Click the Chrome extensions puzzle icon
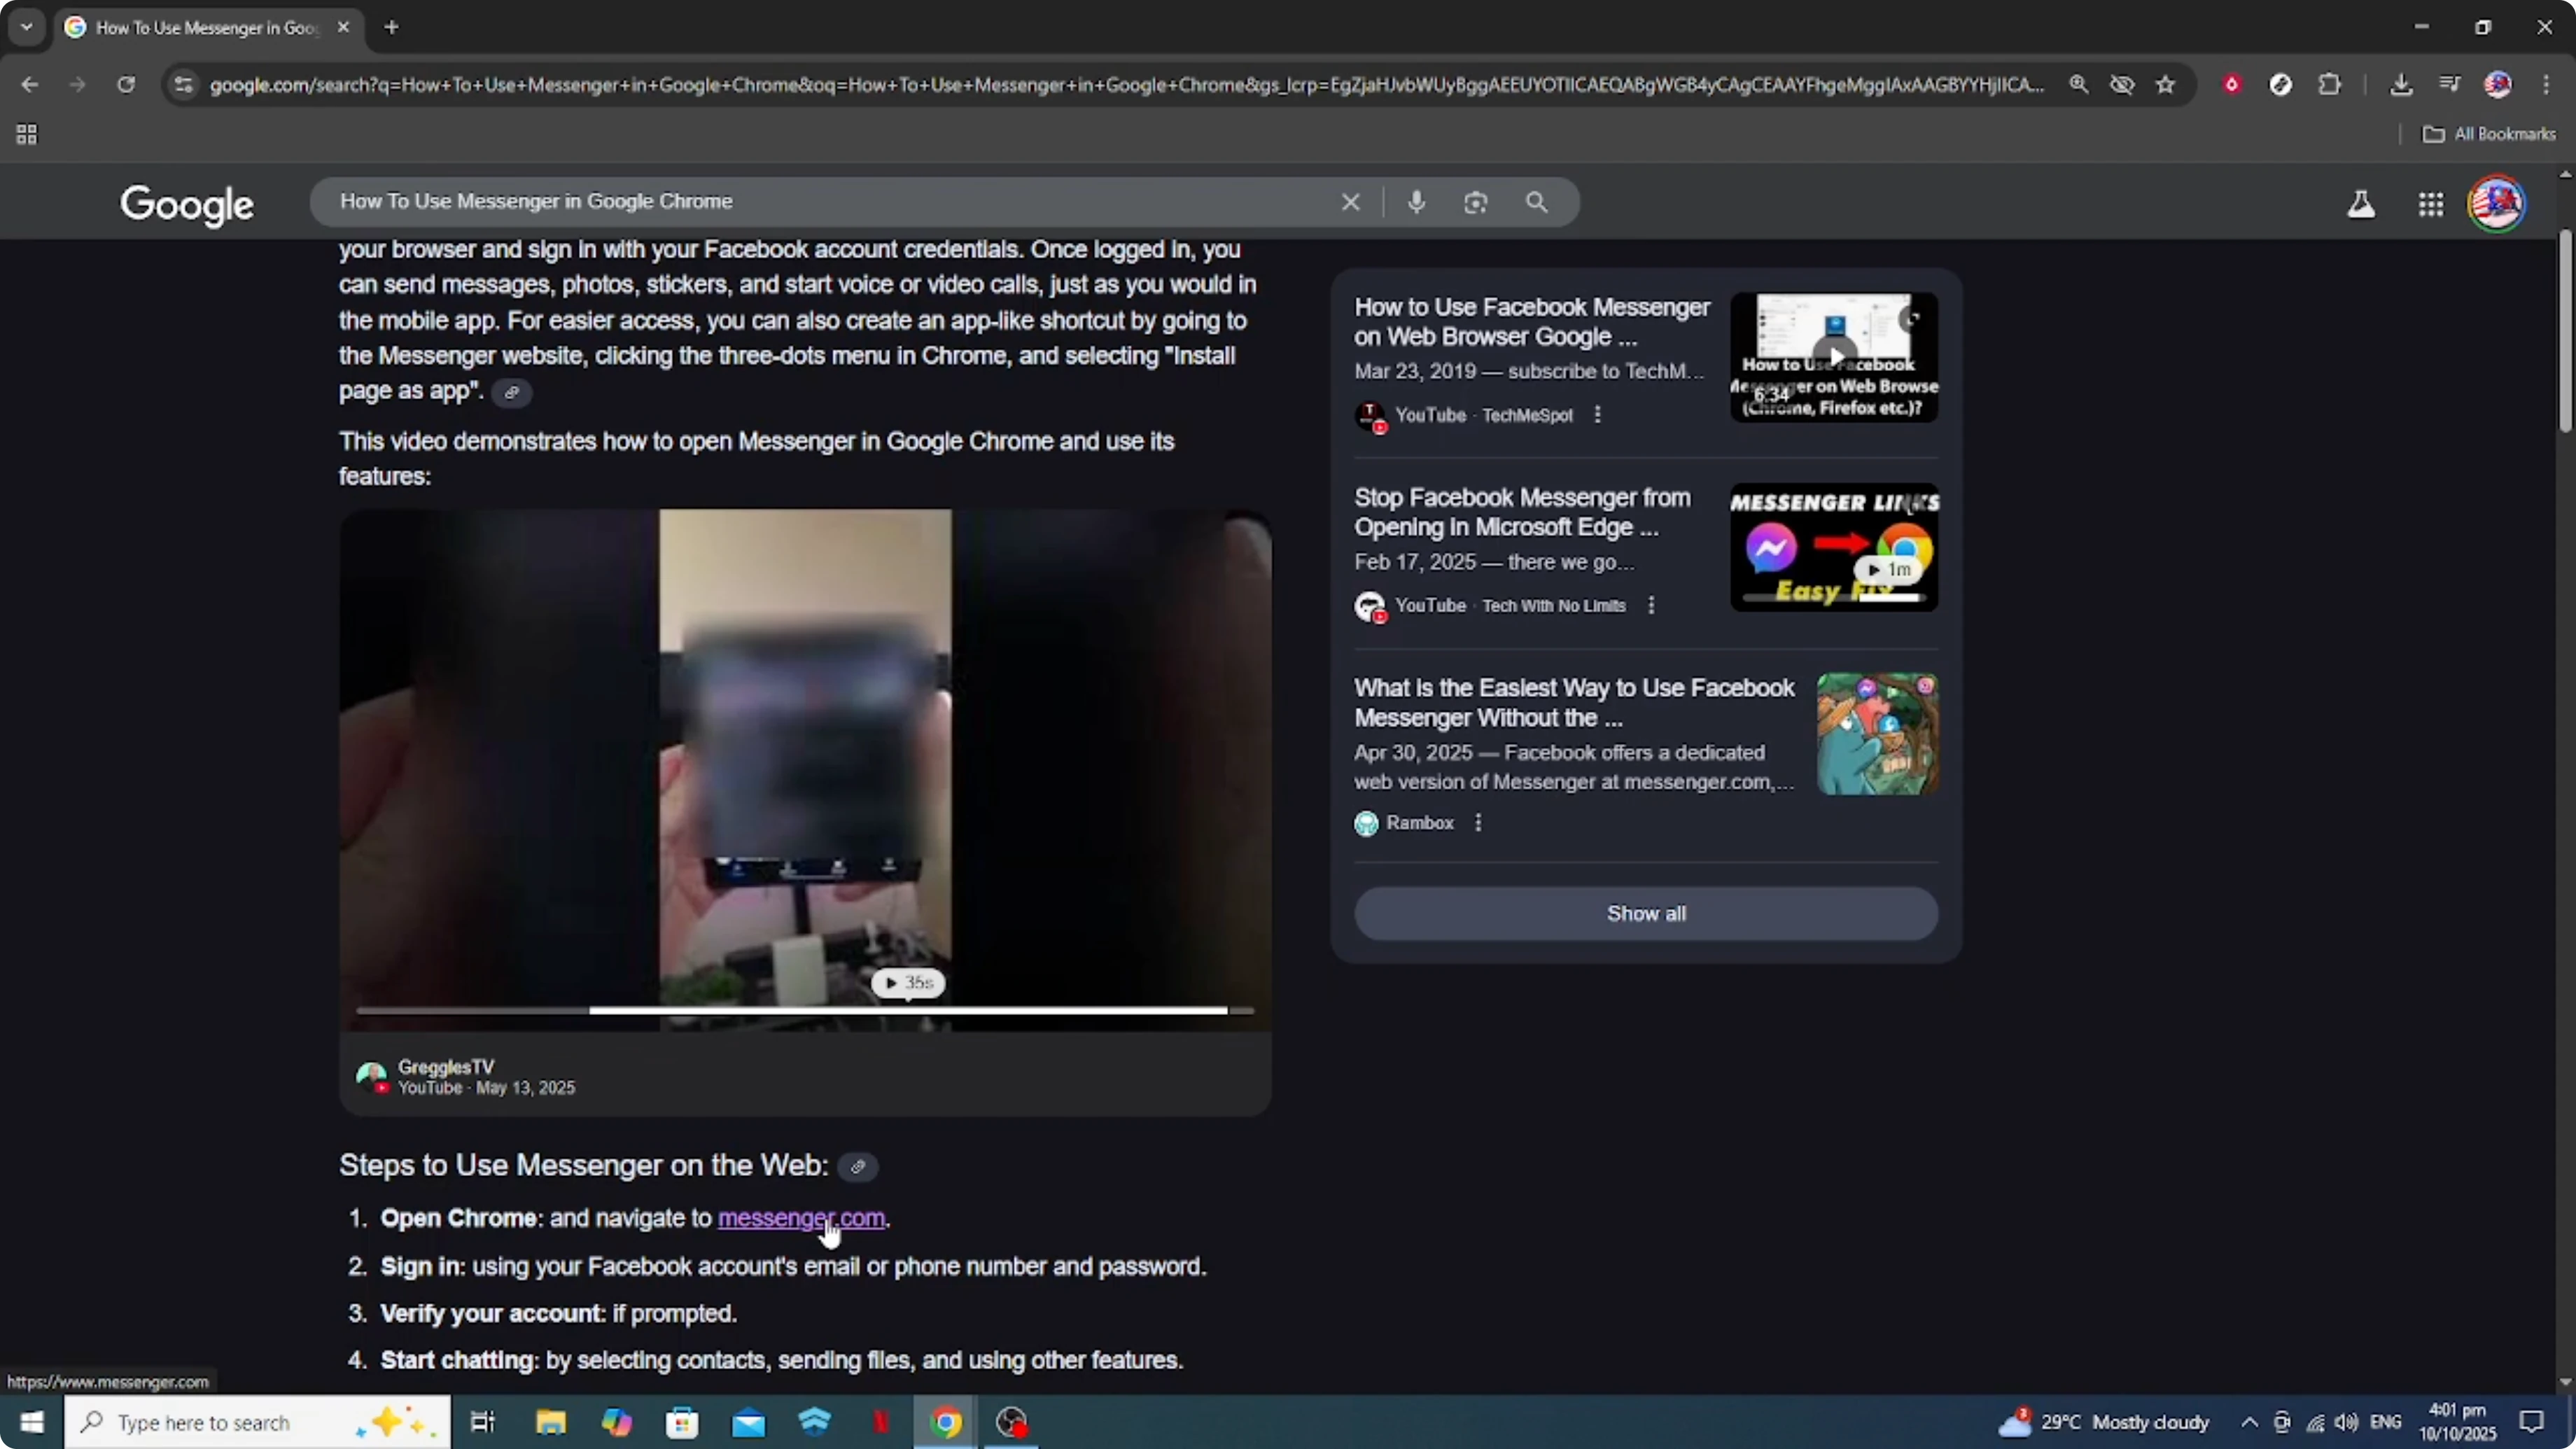This screenshot has width=2576, height=1449. [x=2330, y=85]
